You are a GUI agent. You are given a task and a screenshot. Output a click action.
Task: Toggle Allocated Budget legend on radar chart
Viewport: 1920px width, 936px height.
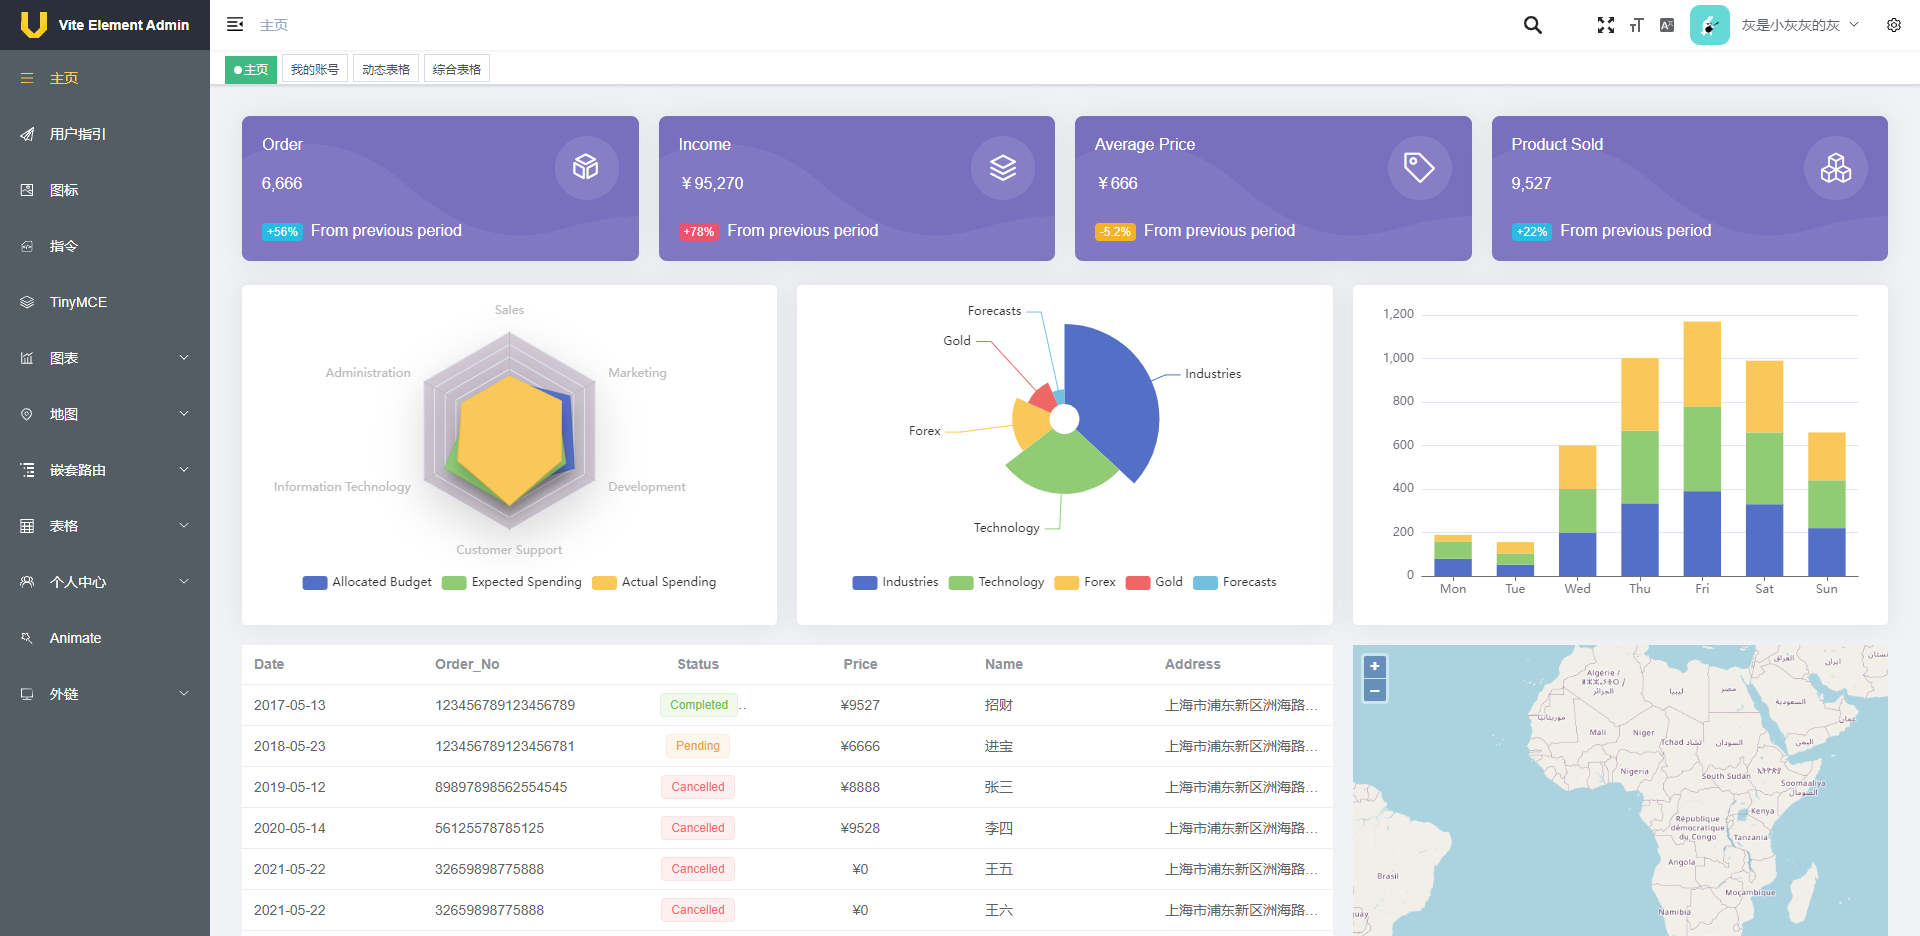click(367, 582)
